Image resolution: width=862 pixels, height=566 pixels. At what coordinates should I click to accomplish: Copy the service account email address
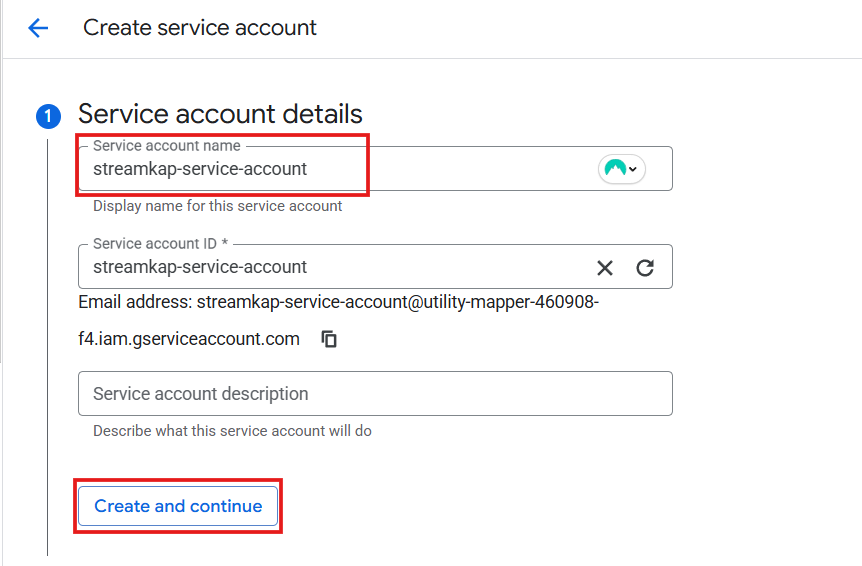click(329, 339)
